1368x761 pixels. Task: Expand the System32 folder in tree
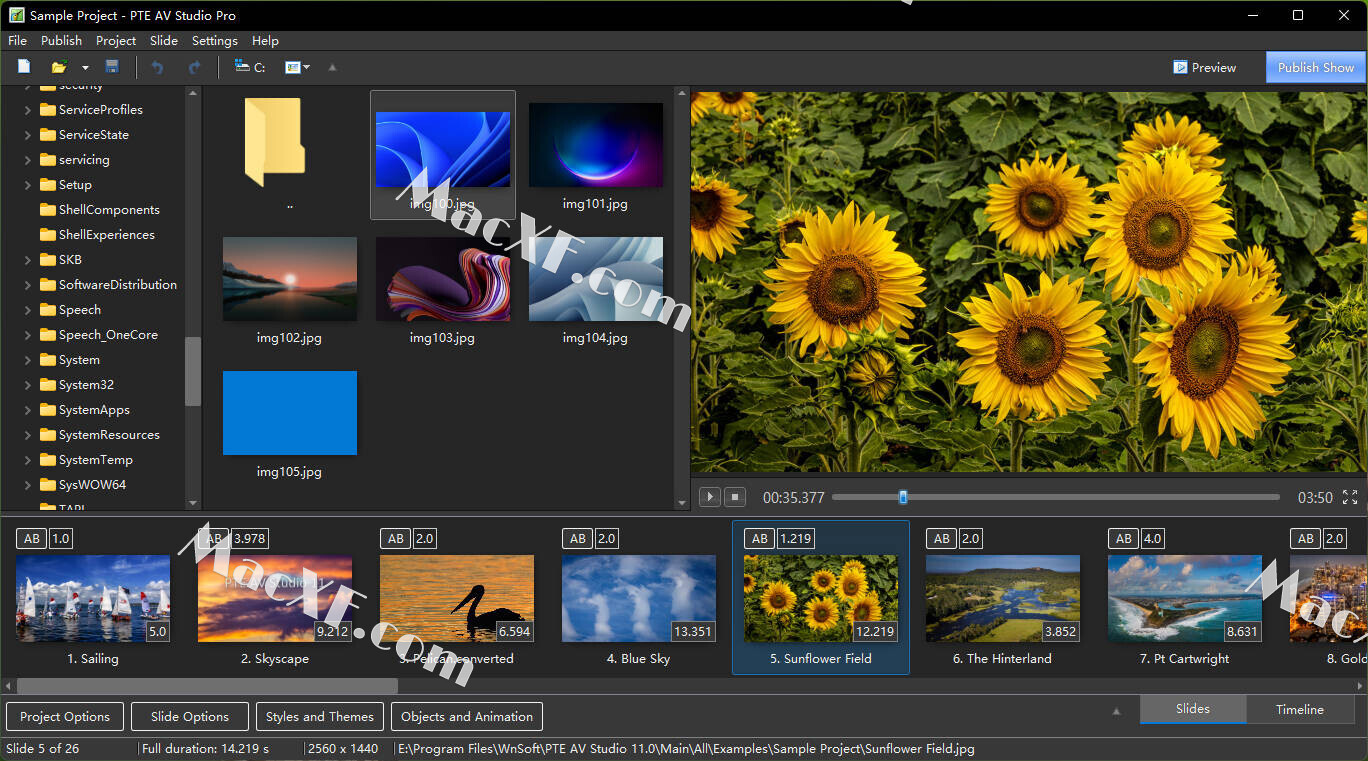(x=28, y=385)
